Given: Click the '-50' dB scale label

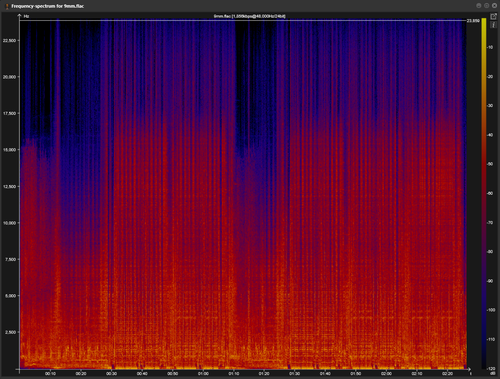Looking at the screenshot, I should pos(490,164).
